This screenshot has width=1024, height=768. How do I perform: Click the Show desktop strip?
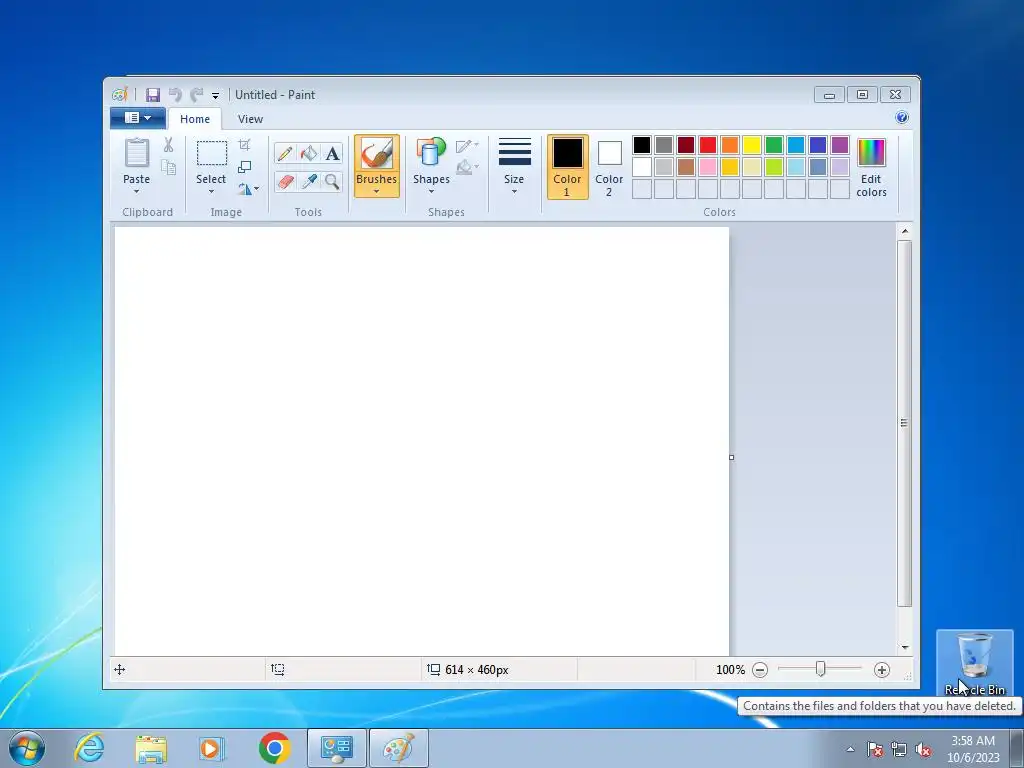click(x=1017, y=748)
